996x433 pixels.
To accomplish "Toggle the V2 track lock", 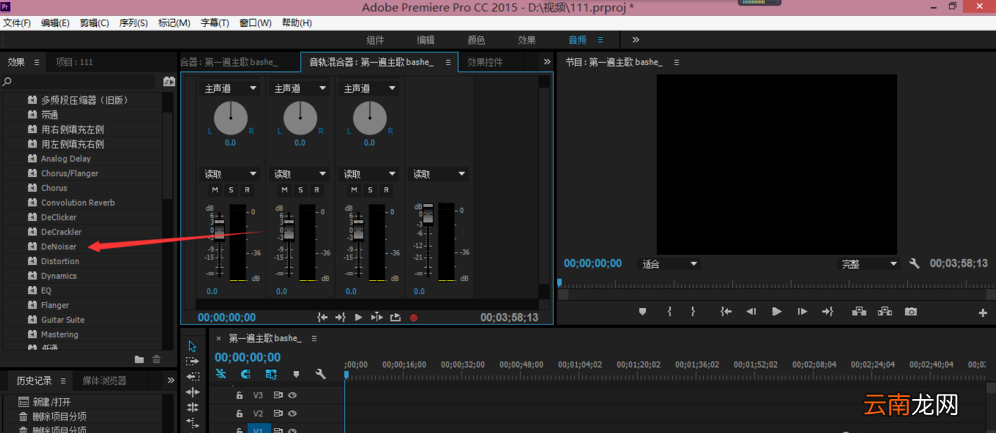I will 239,413.
